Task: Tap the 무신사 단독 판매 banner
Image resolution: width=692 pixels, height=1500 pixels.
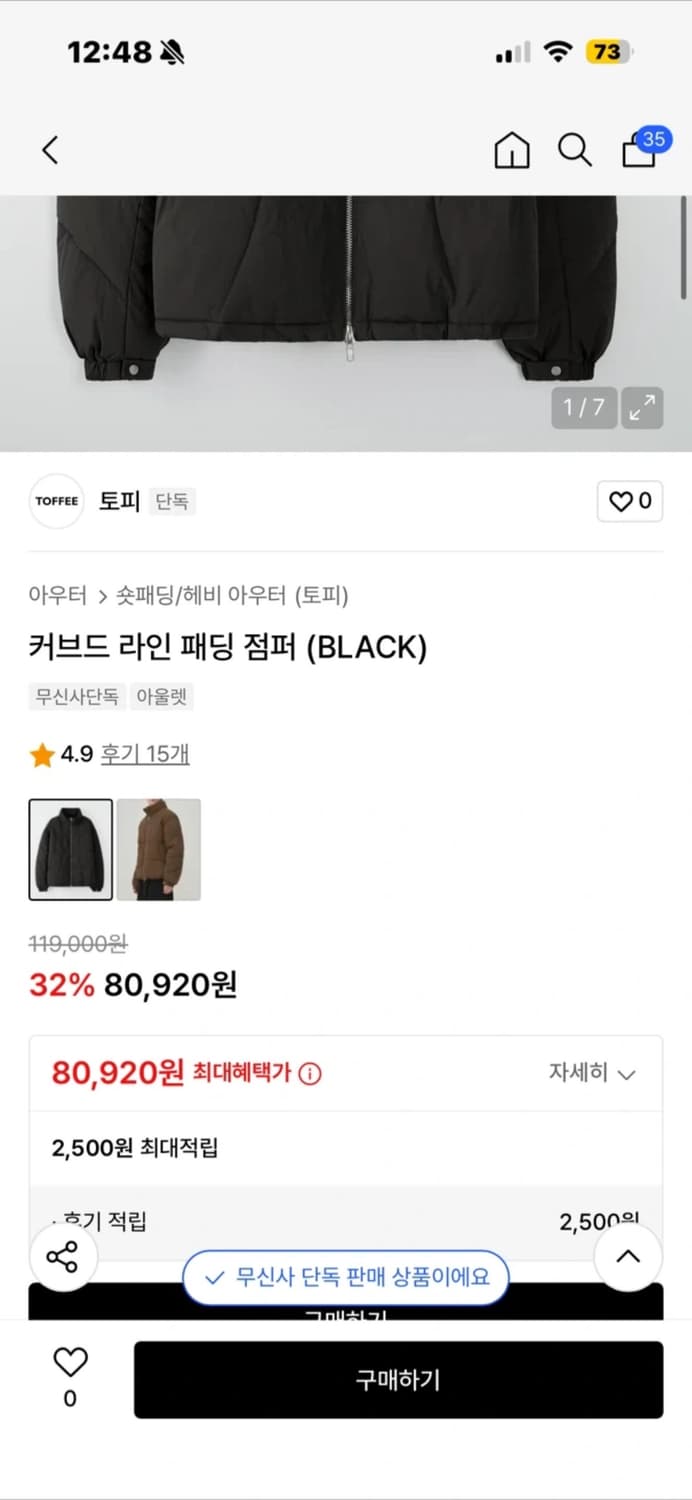Action: [346, 1278]
